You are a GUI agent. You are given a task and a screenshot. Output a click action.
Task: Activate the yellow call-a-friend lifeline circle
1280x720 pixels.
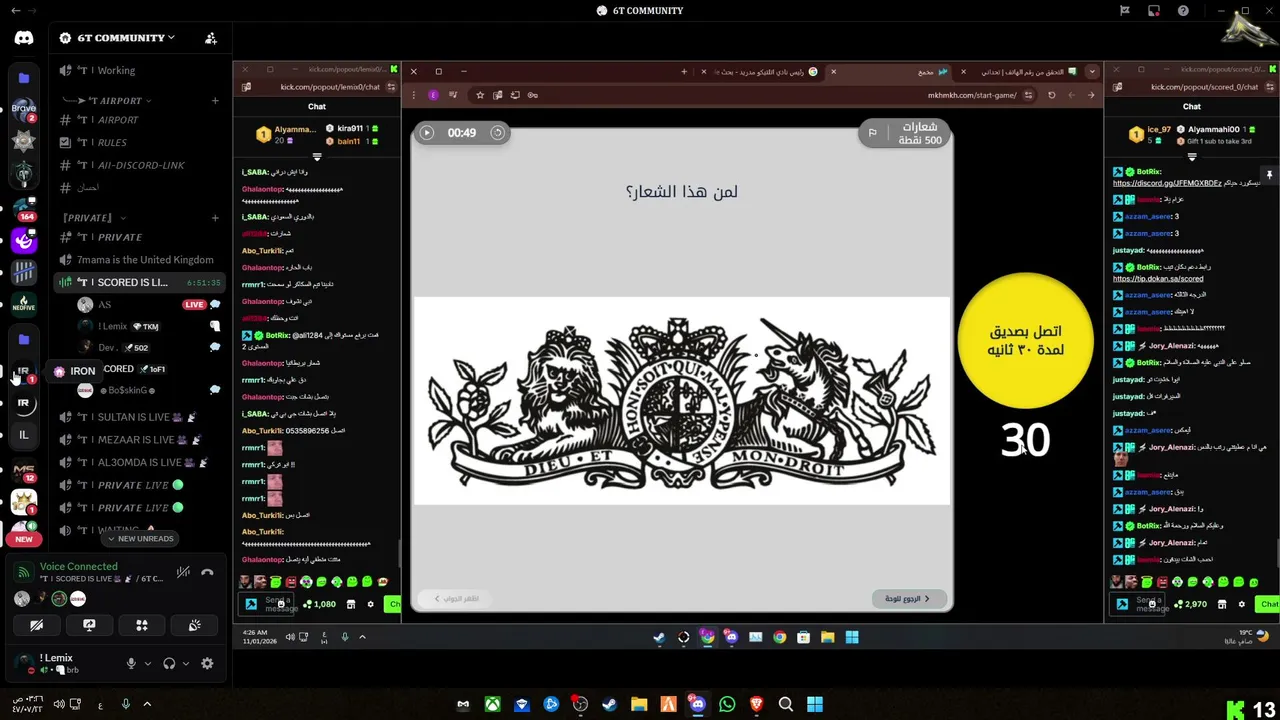1025,340
